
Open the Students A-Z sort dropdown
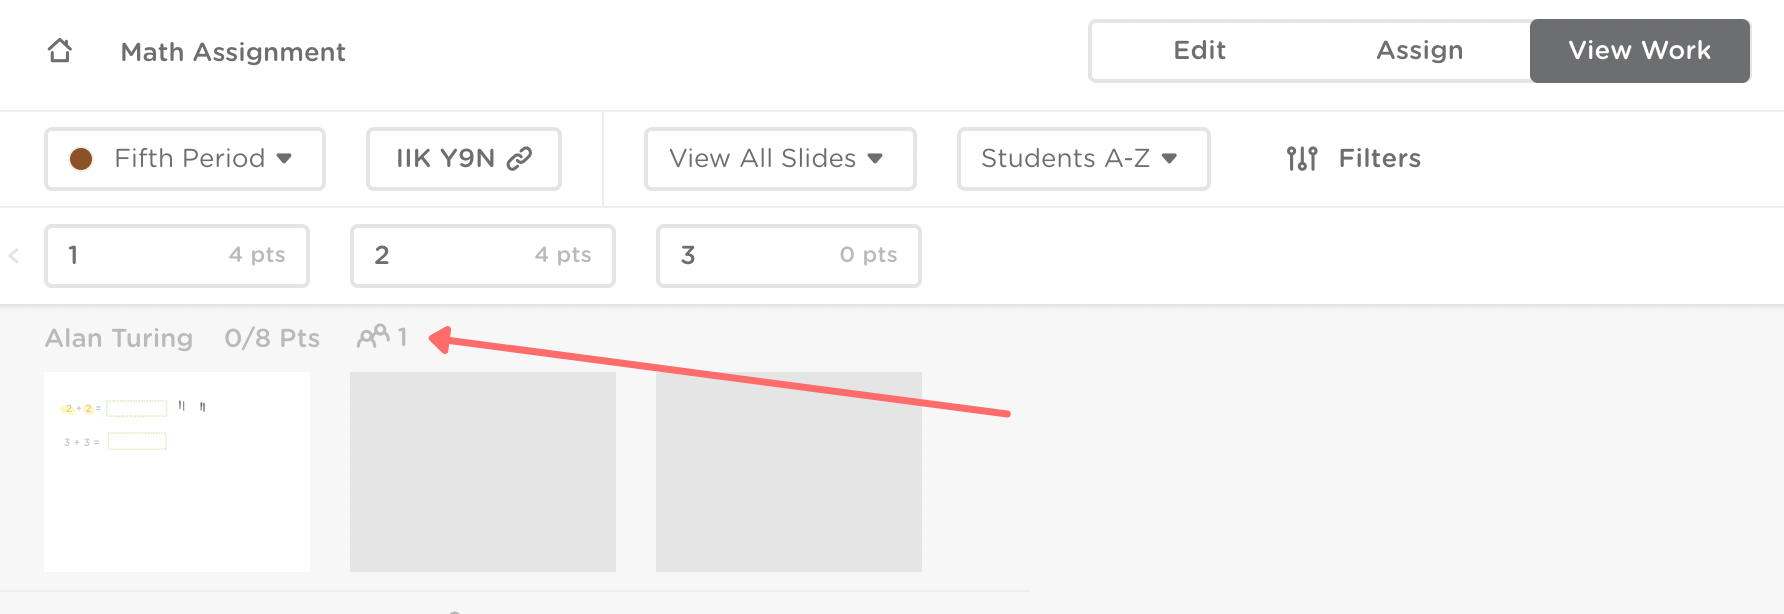pyautogui.click(x=1083, y=159)
